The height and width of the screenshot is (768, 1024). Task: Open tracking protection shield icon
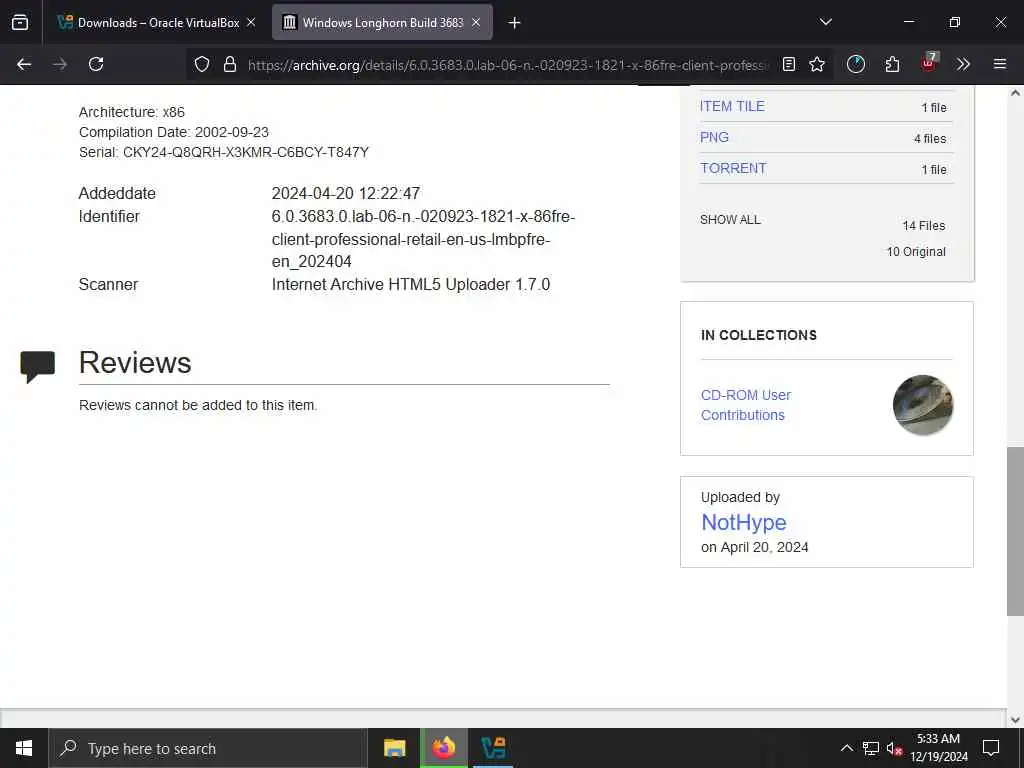[202, 65]
